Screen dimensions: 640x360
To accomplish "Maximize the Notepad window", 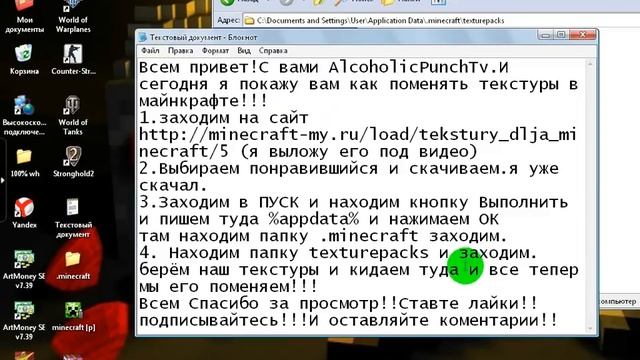I will [561, 35].
